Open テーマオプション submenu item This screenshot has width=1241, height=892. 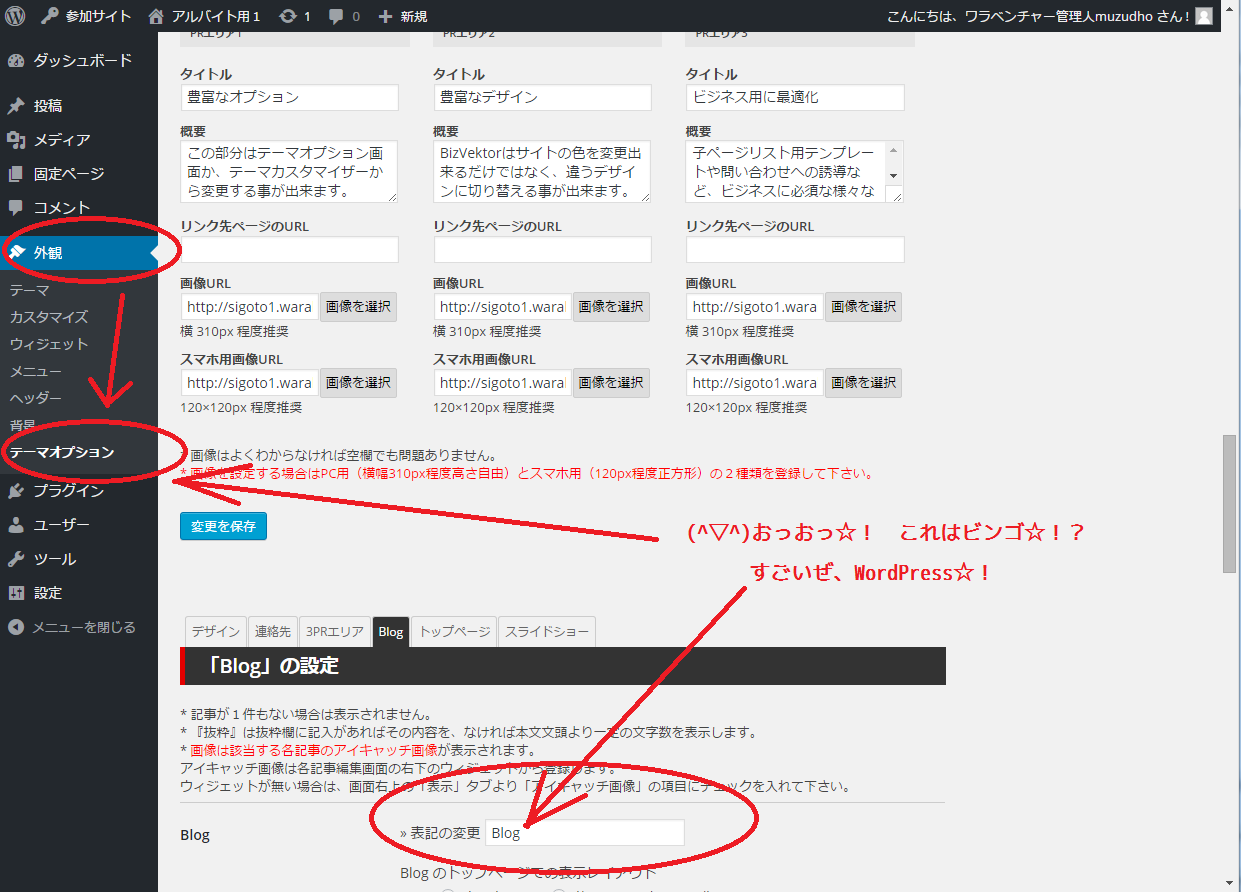pyautogui.click(x=62, y=452)
